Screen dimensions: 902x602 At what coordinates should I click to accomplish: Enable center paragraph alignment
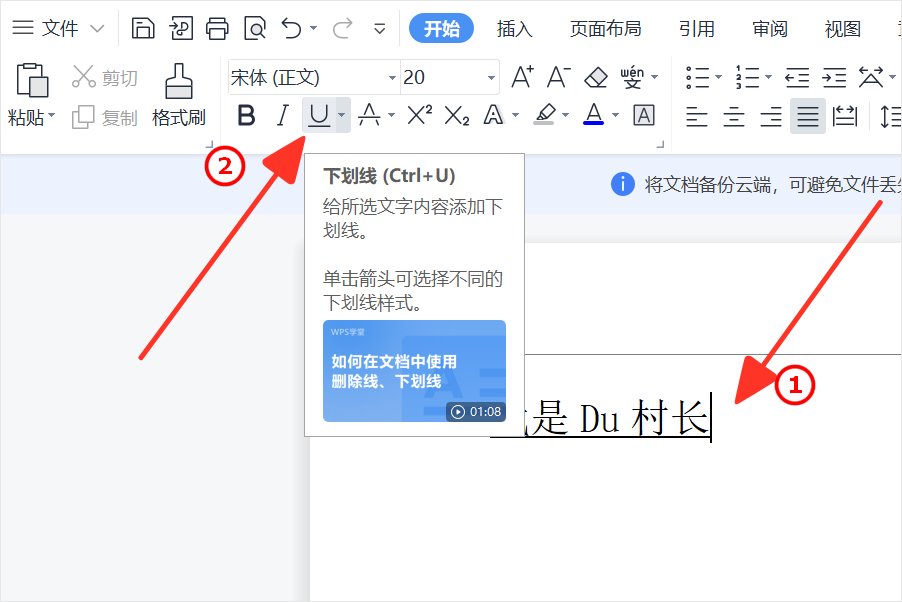click(x=733, y=116)
